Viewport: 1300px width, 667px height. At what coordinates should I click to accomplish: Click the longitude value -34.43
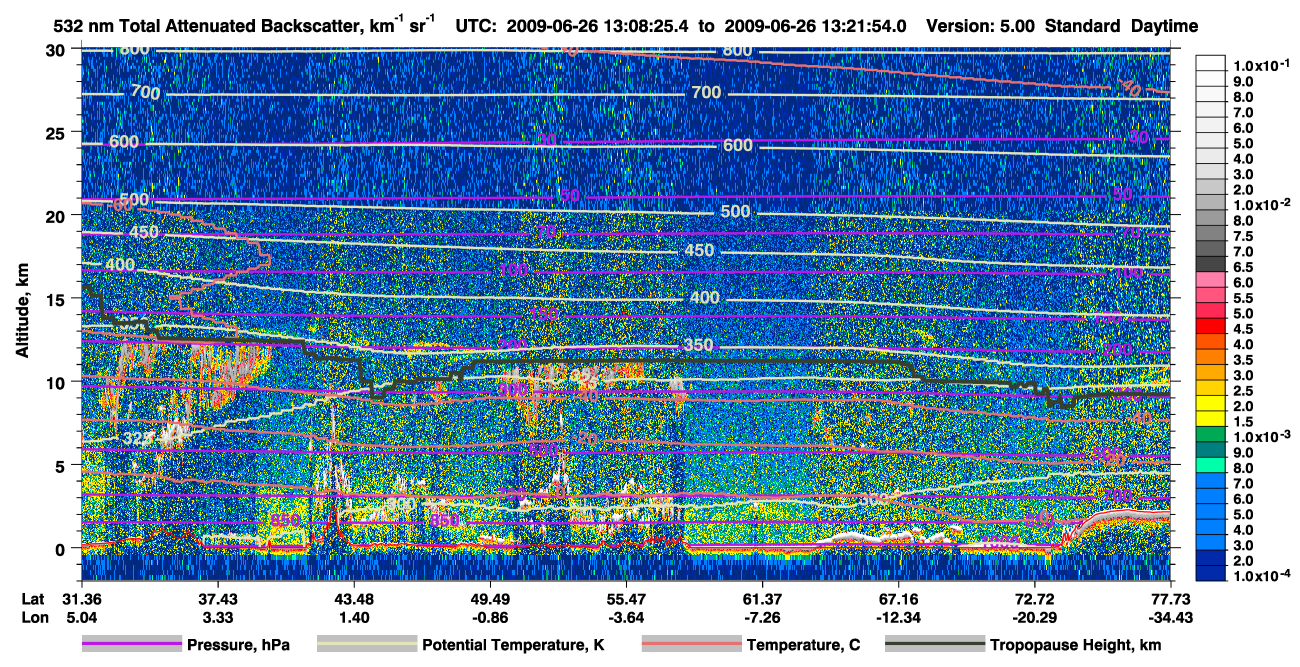(1170, 617)
